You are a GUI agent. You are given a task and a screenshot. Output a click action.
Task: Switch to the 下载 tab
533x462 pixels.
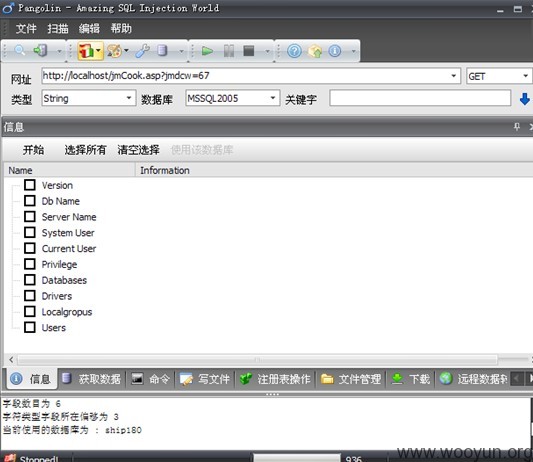click(x=411, y=379)
